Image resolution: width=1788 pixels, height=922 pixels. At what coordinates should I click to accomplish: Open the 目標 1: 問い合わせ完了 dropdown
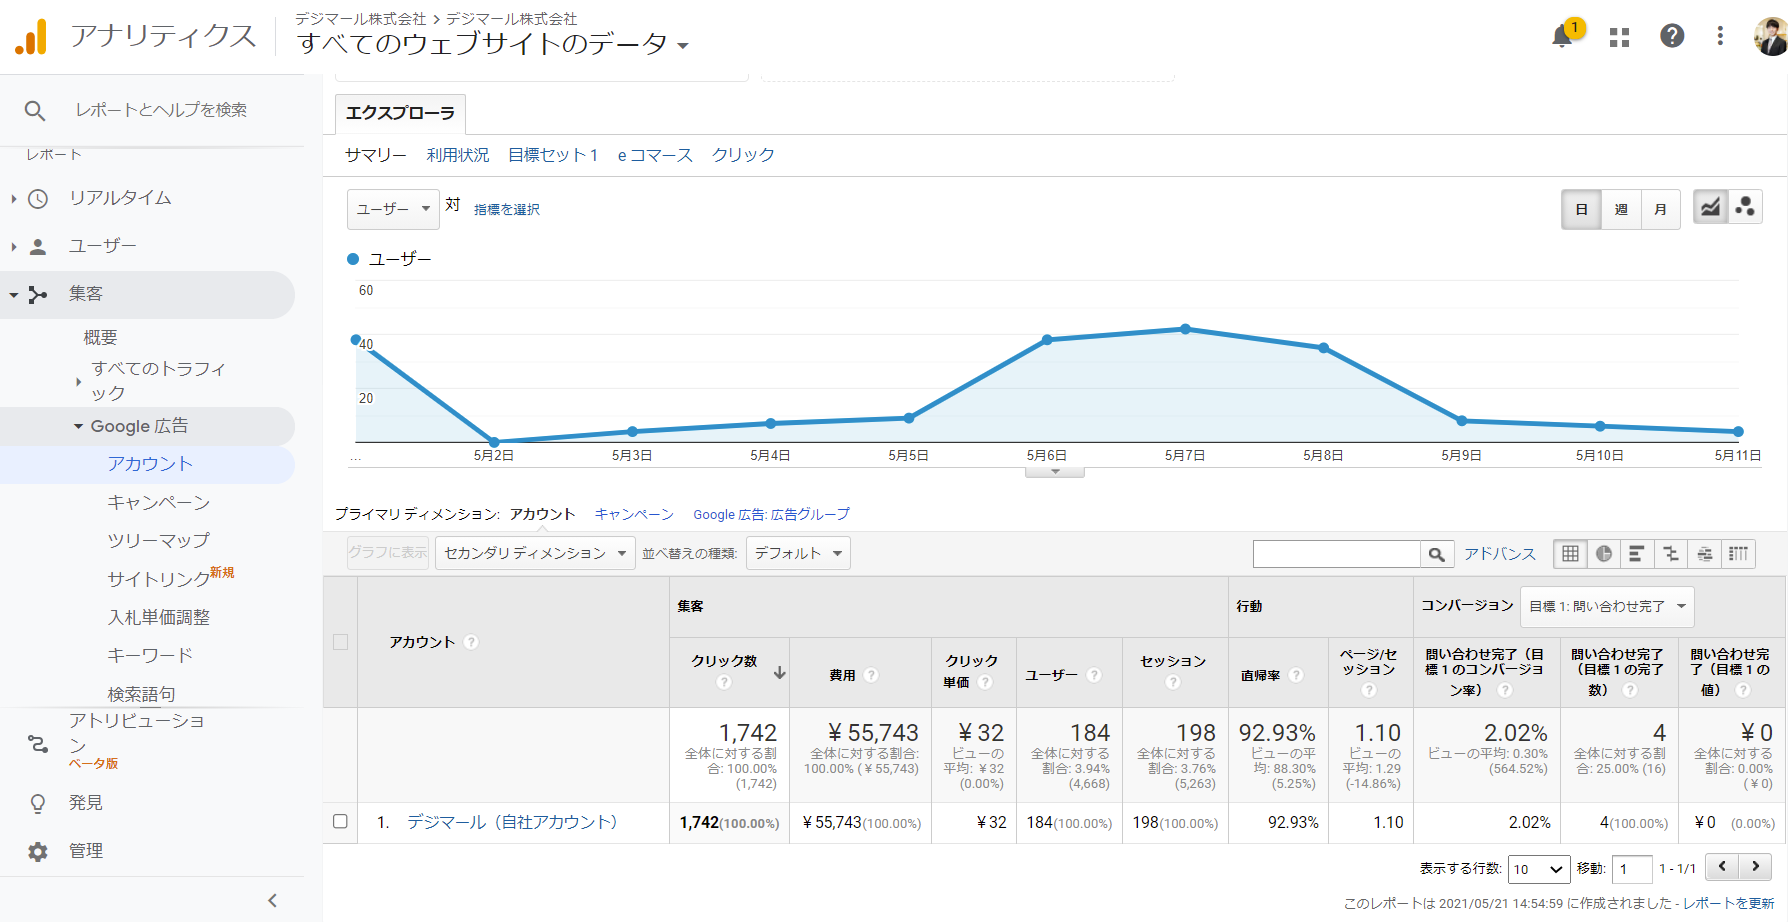coord(1607,606)
